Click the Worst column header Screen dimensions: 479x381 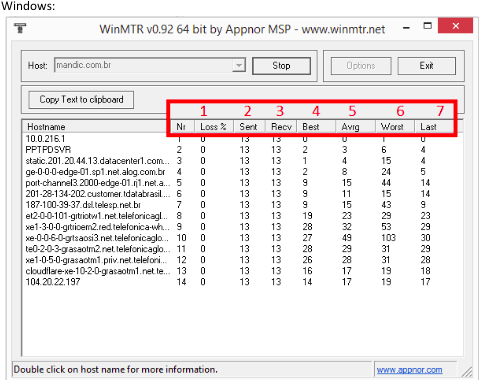tap(395, 127)
